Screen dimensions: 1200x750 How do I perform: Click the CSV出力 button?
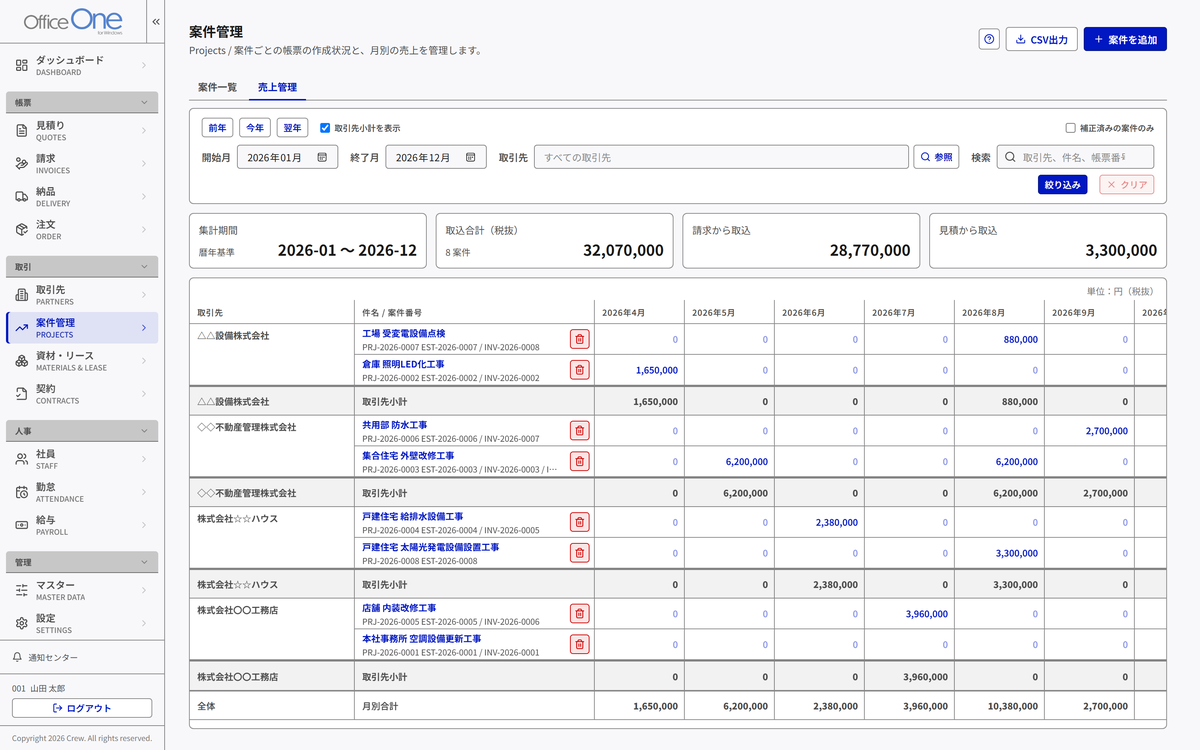[x=1041, y=39]
